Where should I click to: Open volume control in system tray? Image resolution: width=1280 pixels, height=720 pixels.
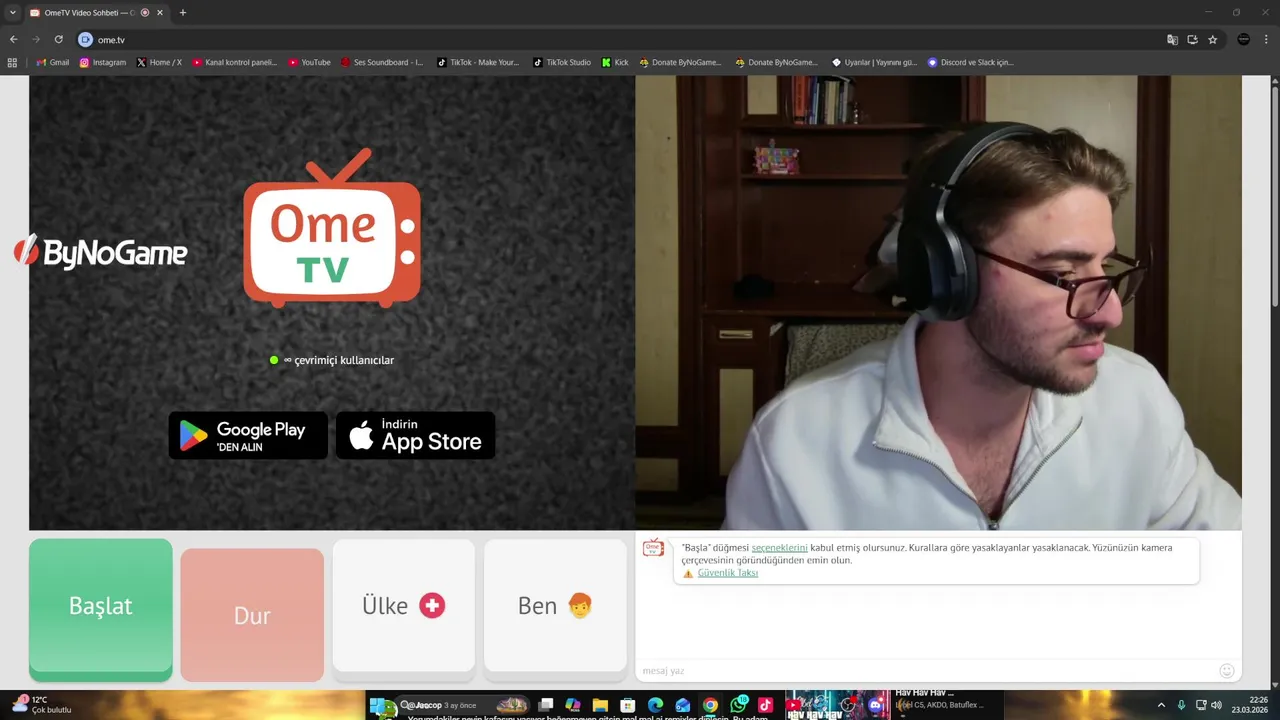pos(1216,705)
